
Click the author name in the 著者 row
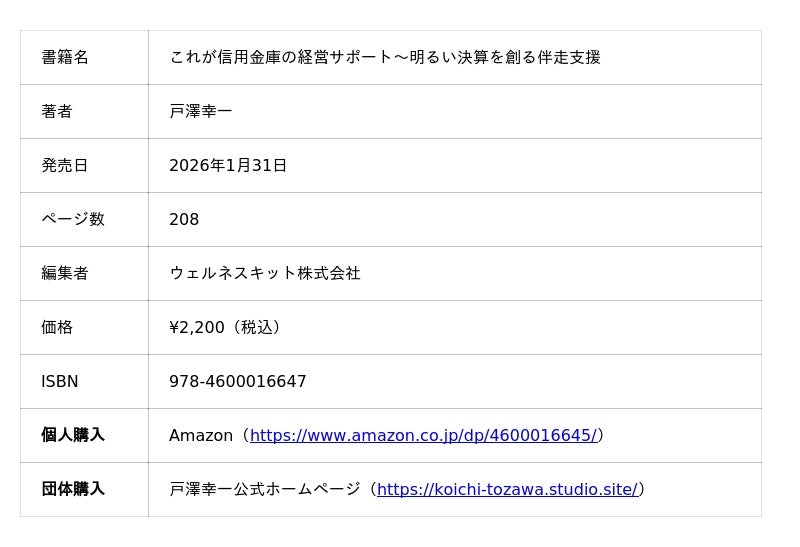(x=201, y=111)
